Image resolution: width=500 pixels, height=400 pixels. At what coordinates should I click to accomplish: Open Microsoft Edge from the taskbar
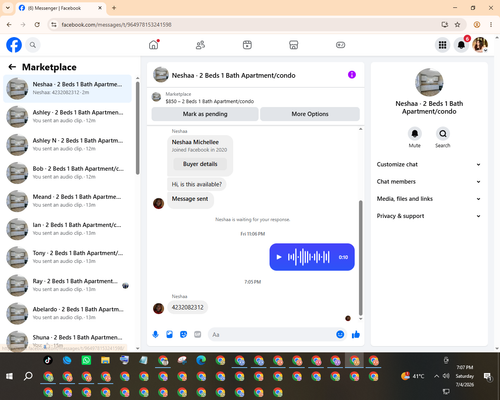coord(201,360)
